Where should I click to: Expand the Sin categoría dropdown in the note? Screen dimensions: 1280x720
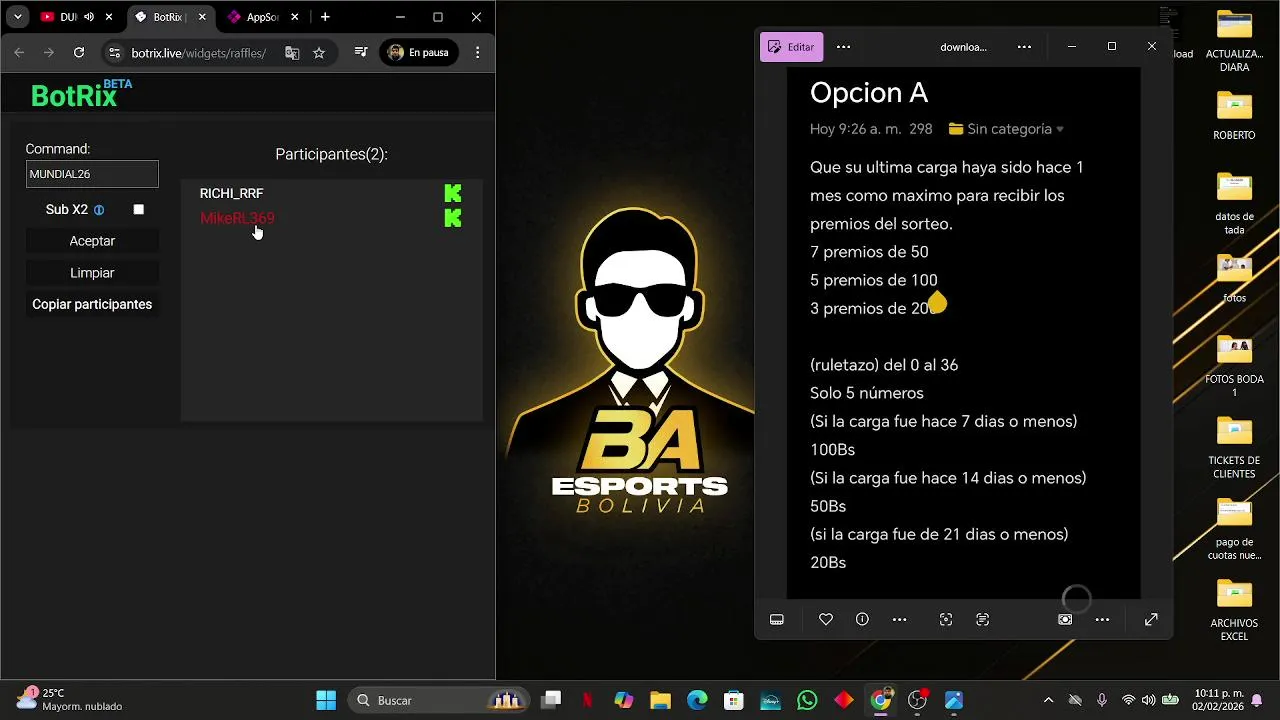(x=1060, y=129)
